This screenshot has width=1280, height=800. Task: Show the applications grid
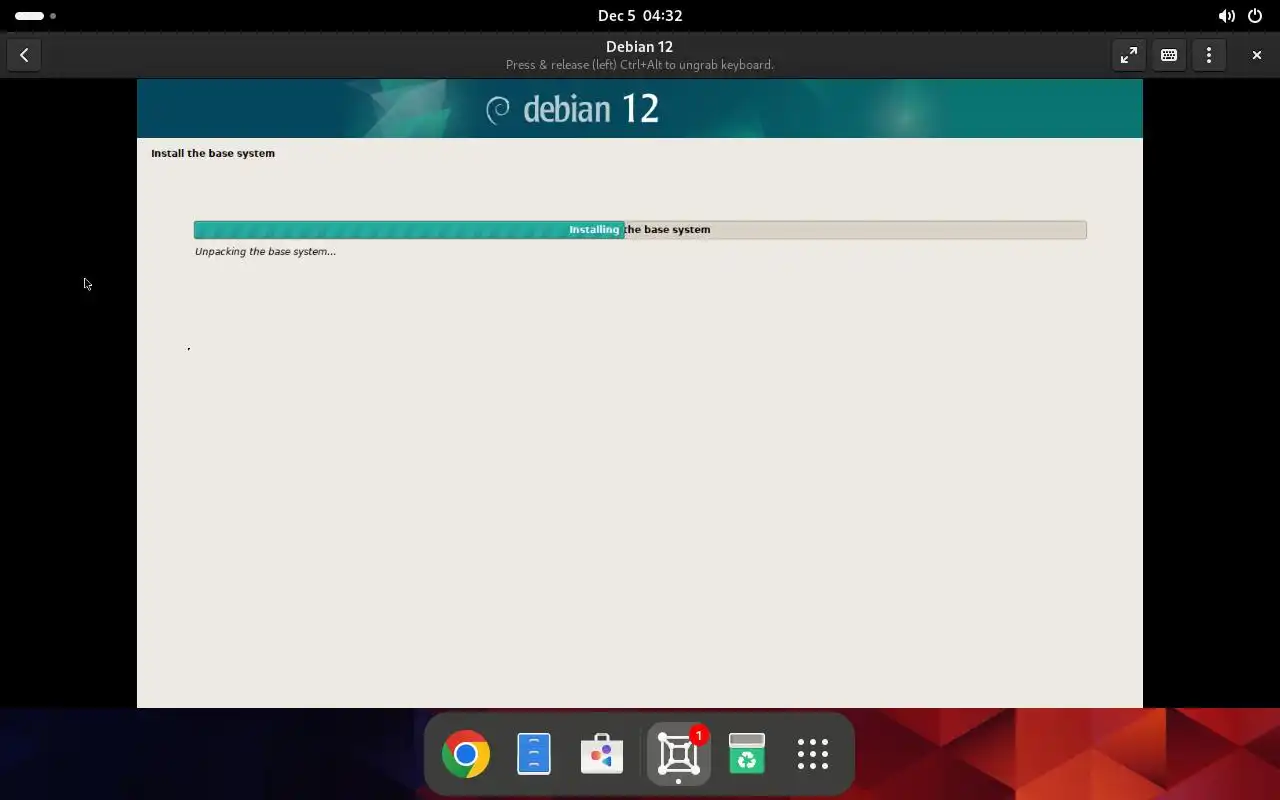tap(813, 754)
